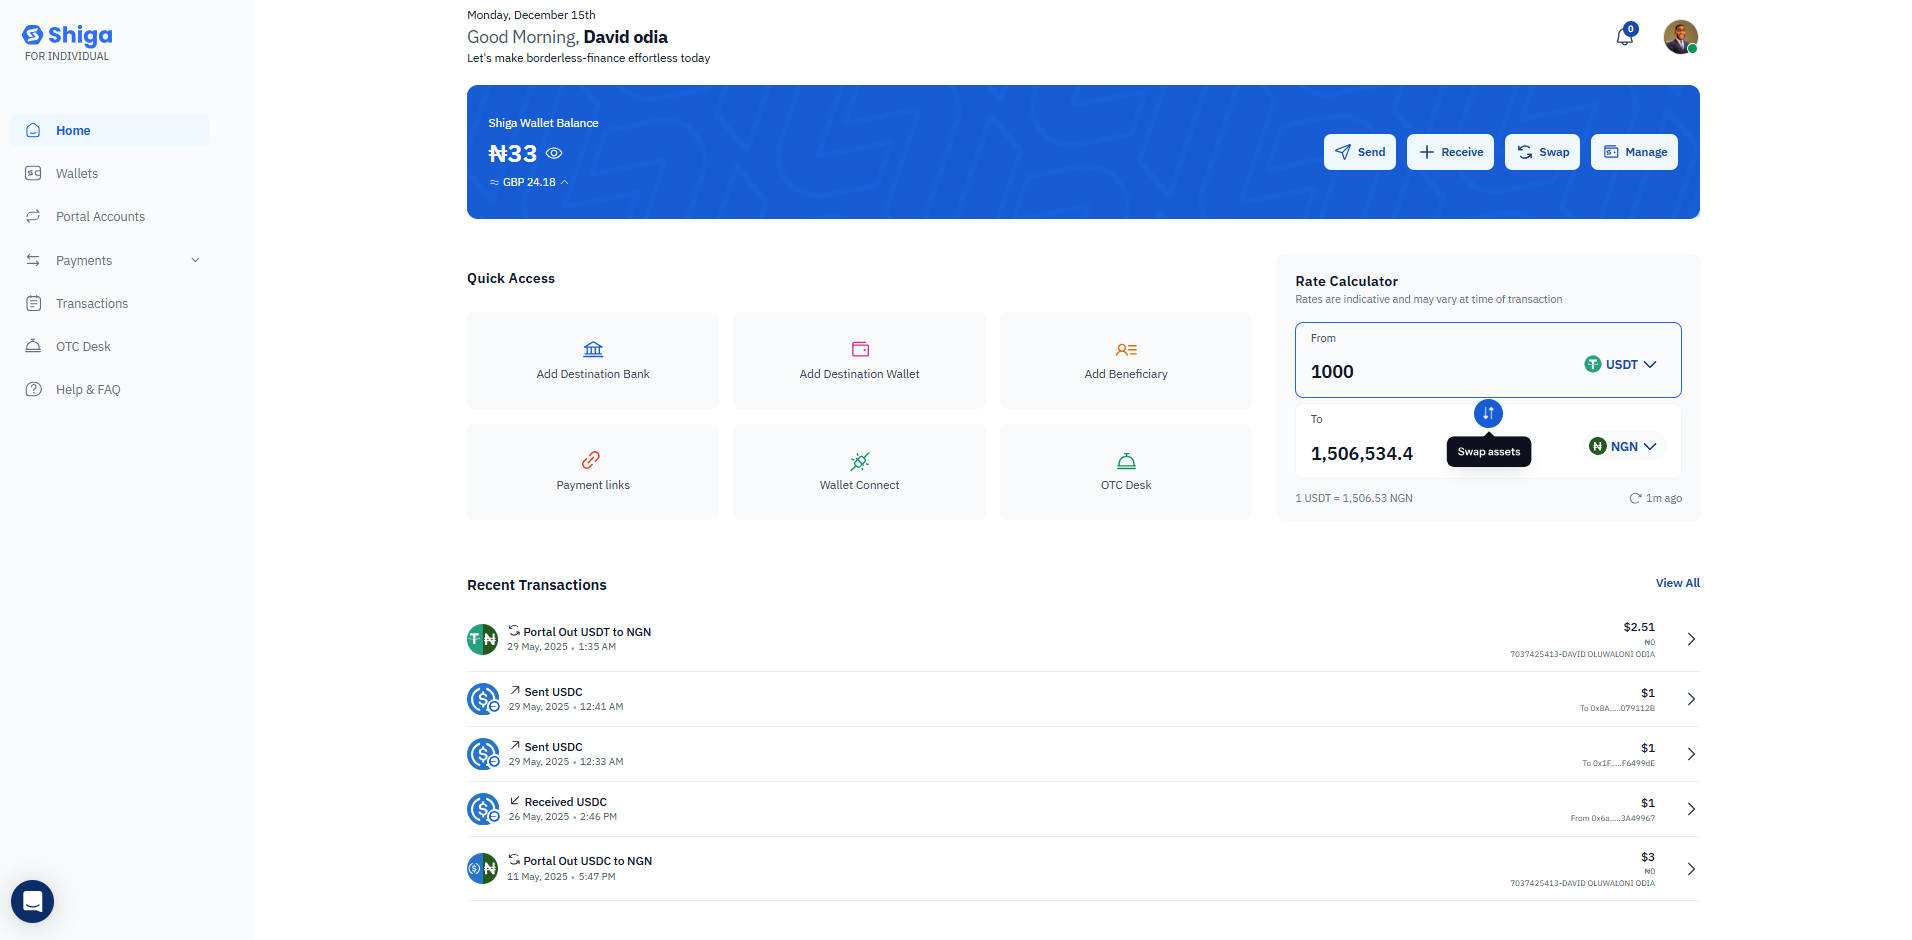Screen dimensions: 1912x940
Task: Click the Payment links icon
Action: [591, 460]
